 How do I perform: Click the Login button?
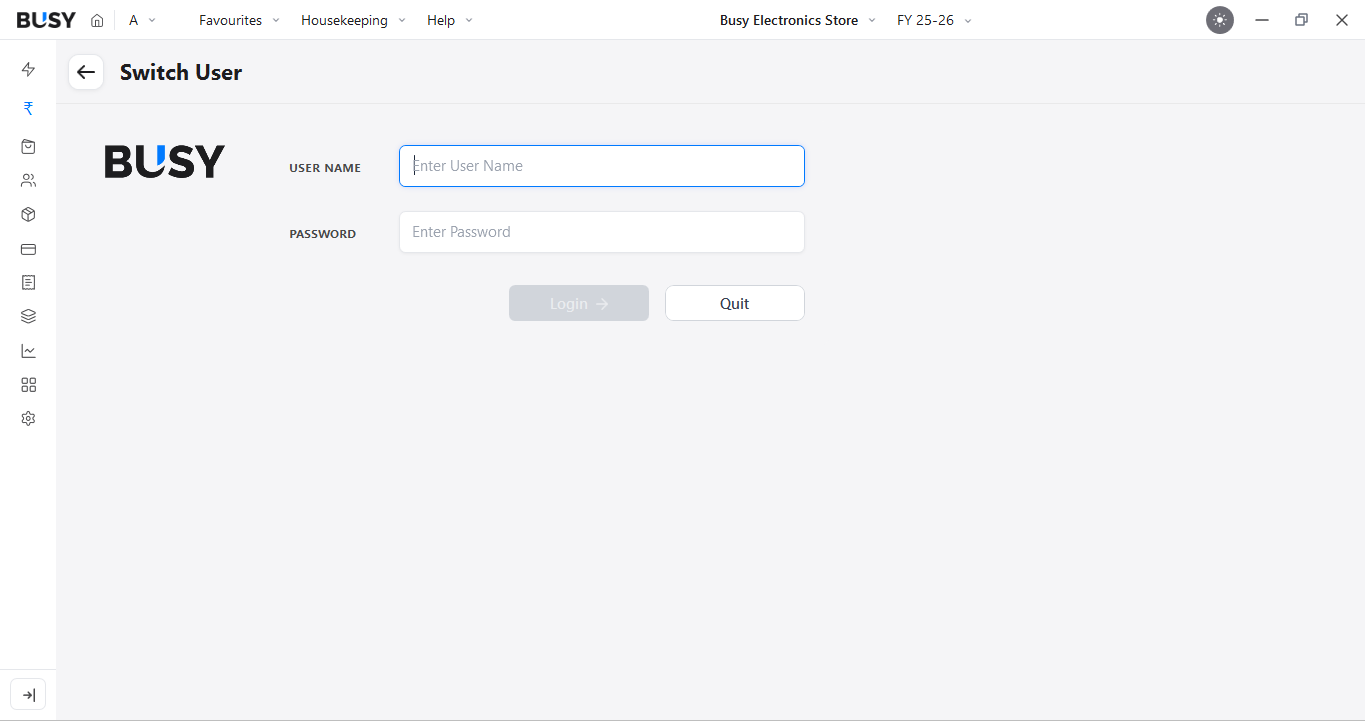pyautogui.click(x=579, y=303)
